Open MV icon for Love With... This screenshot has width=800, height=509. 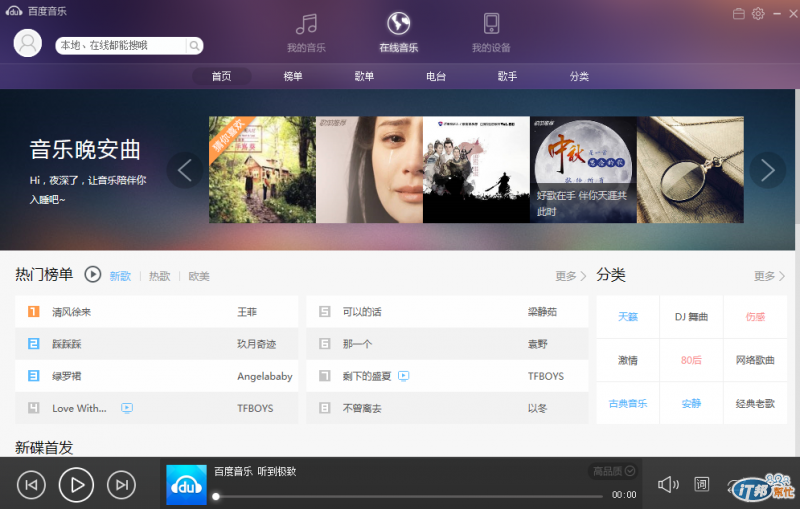127,408
